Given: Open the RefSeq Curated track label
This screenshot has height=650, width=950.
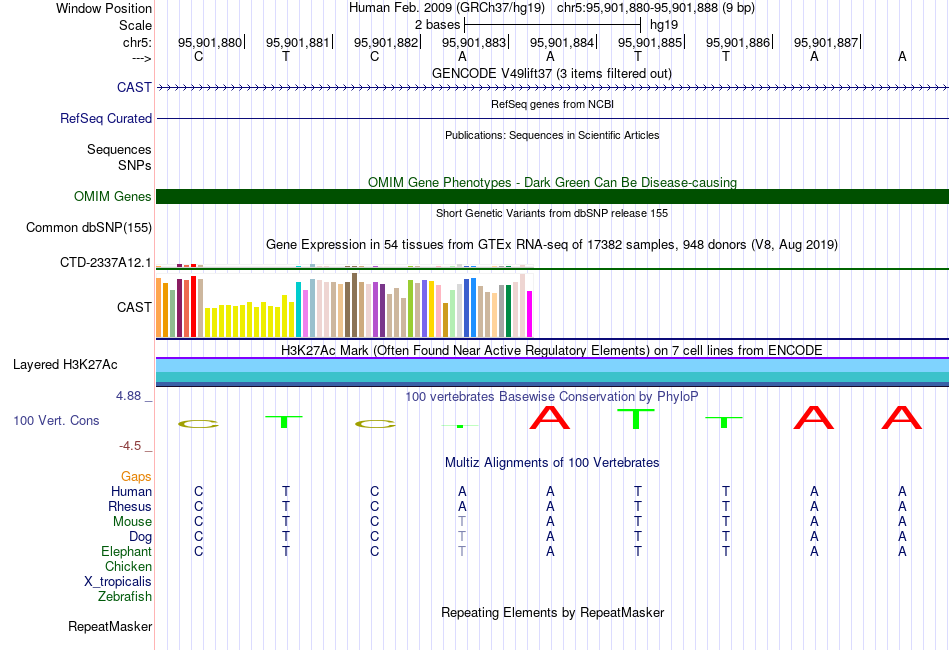Looking at the screenshot, I should [x=105, y=118].
